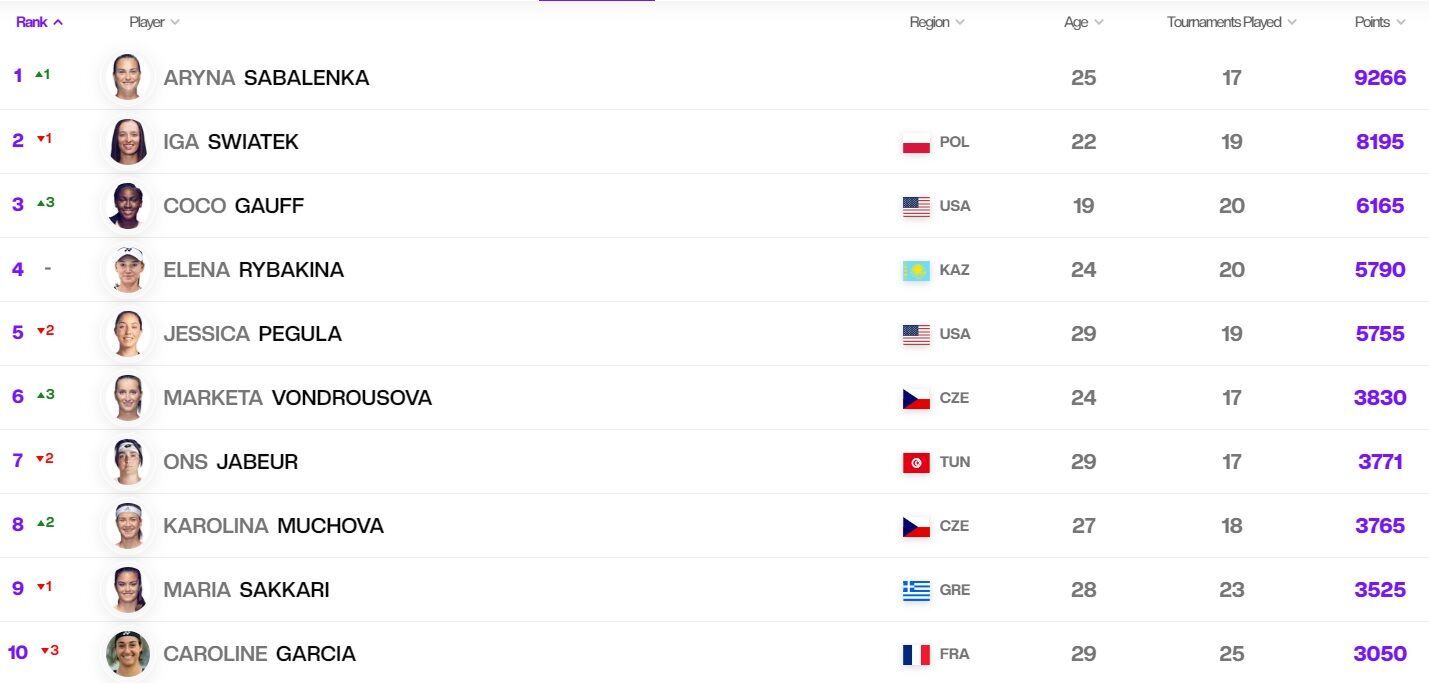This screenshot has width=1429, height=683.
Task: Click the Poland flag icon
Action: (x=916, y=142)
